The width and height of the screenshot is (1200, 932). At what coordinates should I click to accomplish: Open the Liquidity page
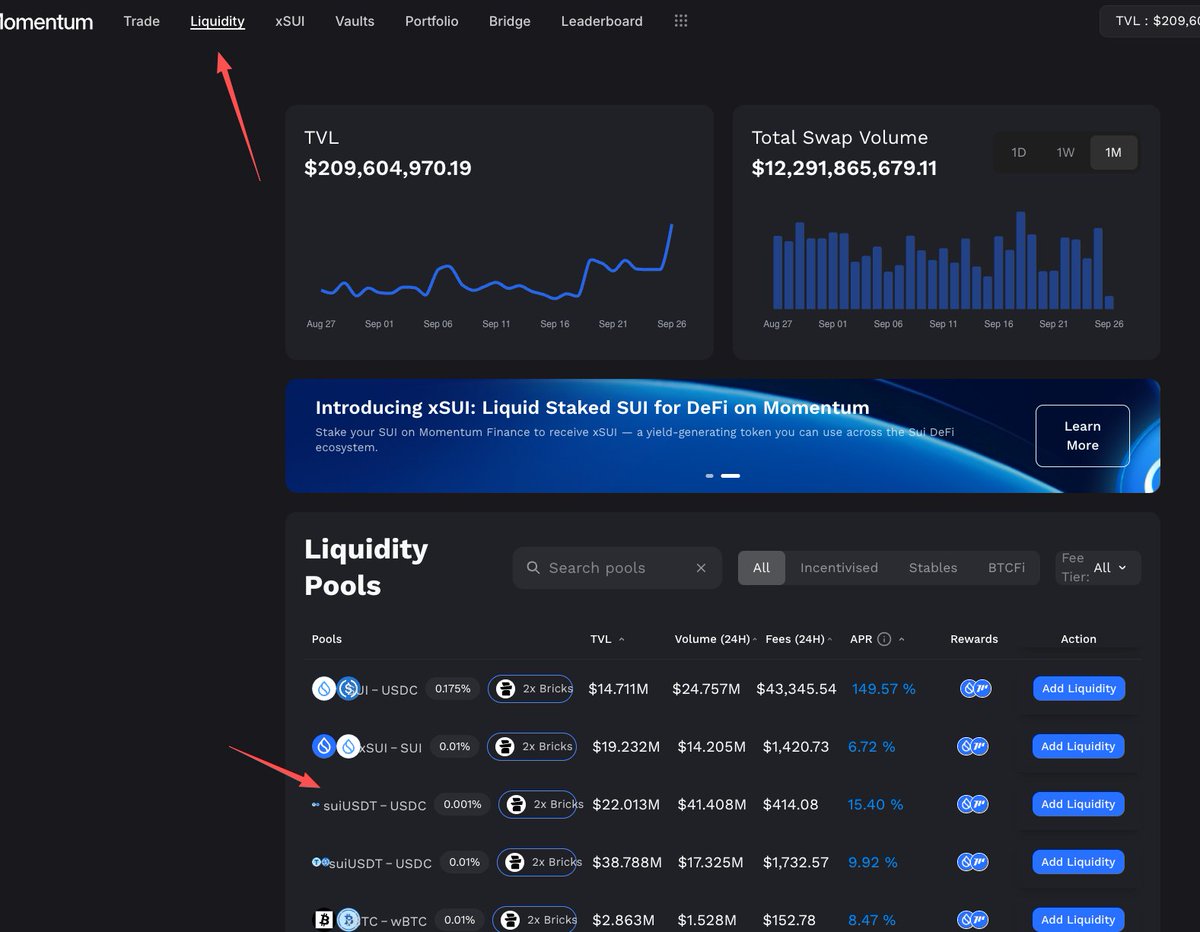(x=218, y=21)
